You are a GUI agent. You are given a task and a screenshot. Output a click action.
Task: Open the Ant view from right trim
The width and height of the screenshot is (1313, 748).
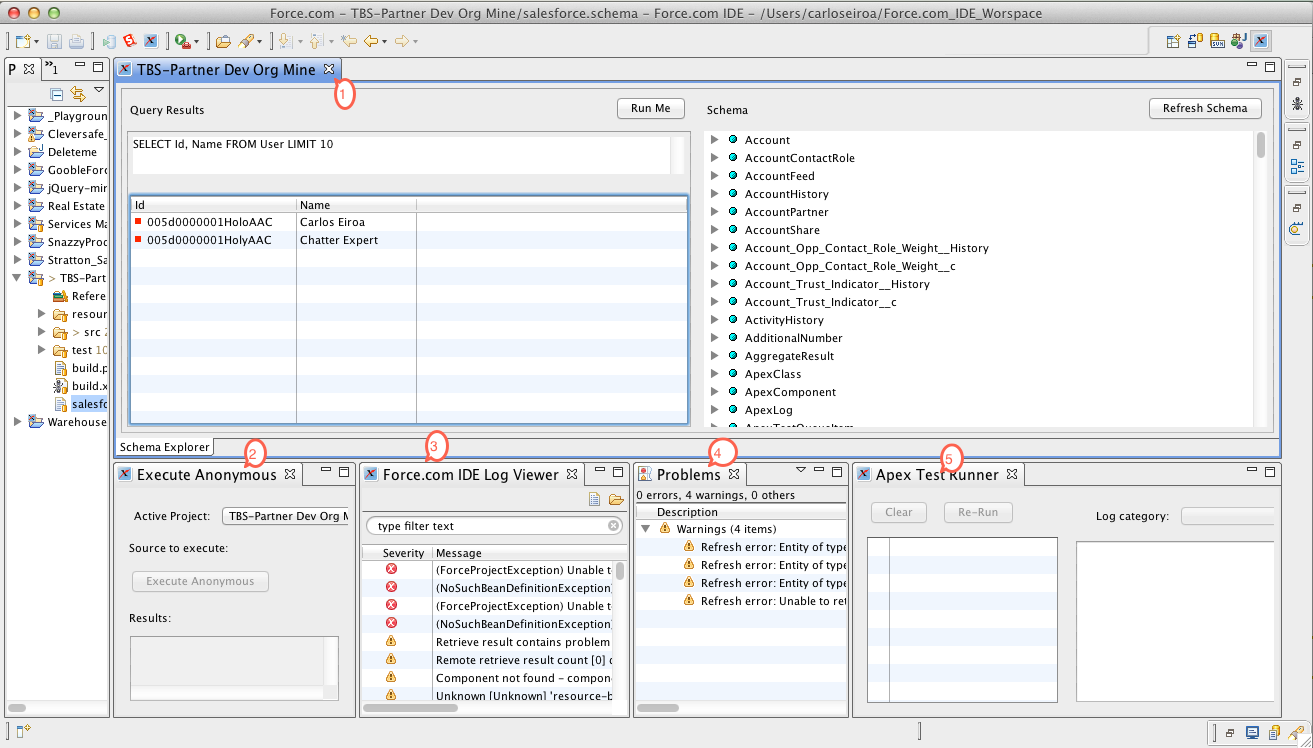click(1297, 103)
